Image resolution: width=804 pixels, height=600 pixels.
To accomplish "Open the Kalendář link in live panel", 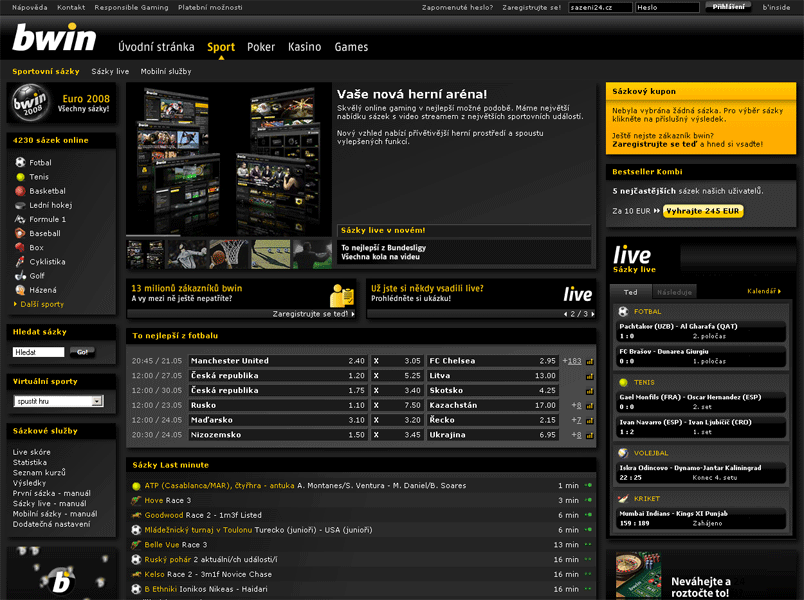I will [763, 292].
